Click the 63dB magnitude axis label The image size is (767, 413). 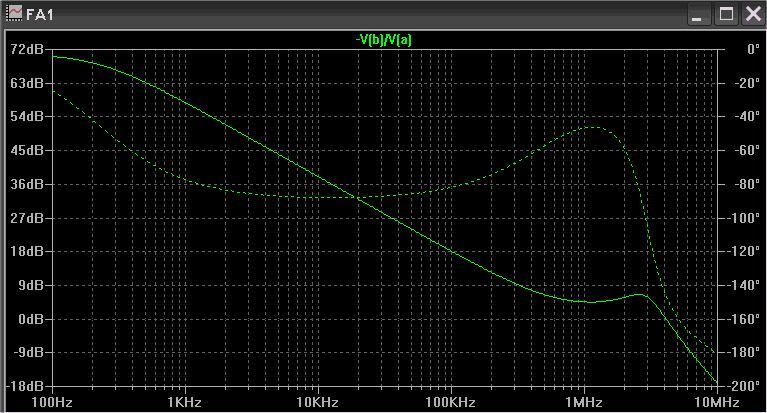click(x=27, y=83)
